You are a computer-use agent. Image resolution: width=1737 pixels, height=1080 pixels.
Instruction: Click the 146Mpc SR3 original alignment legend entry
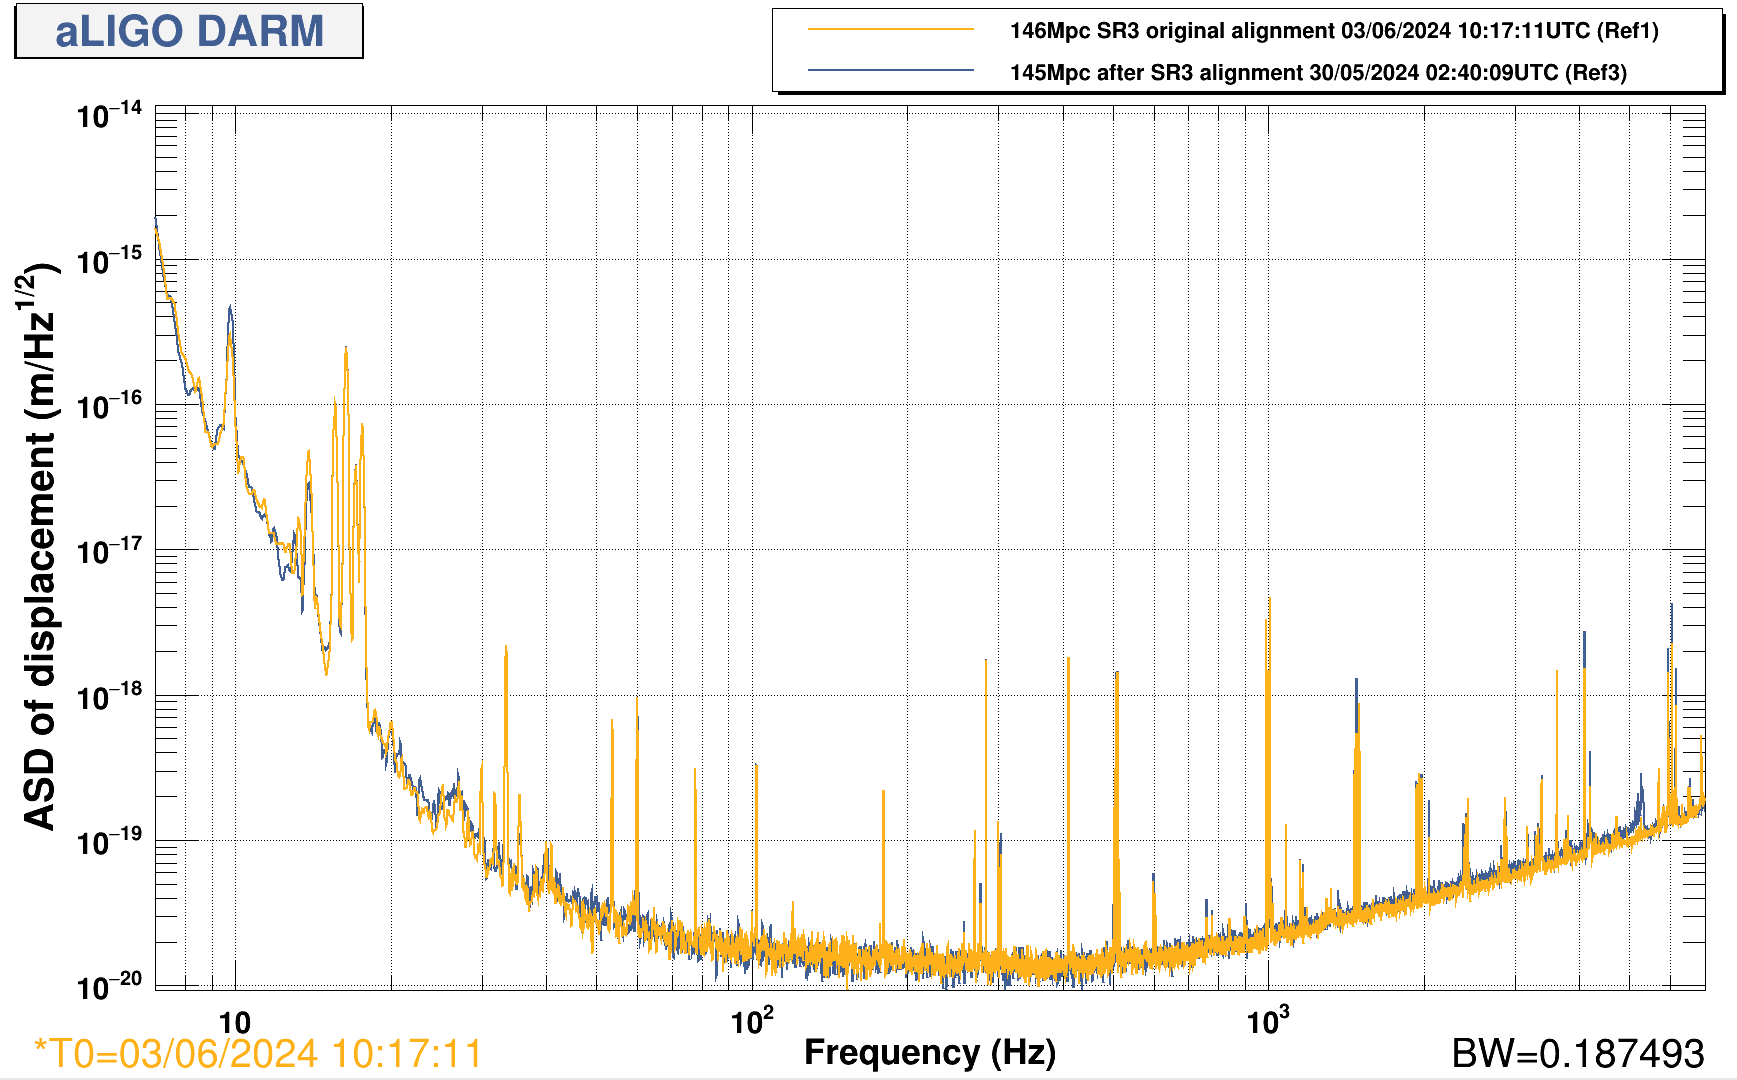[x=1333, y=30]
